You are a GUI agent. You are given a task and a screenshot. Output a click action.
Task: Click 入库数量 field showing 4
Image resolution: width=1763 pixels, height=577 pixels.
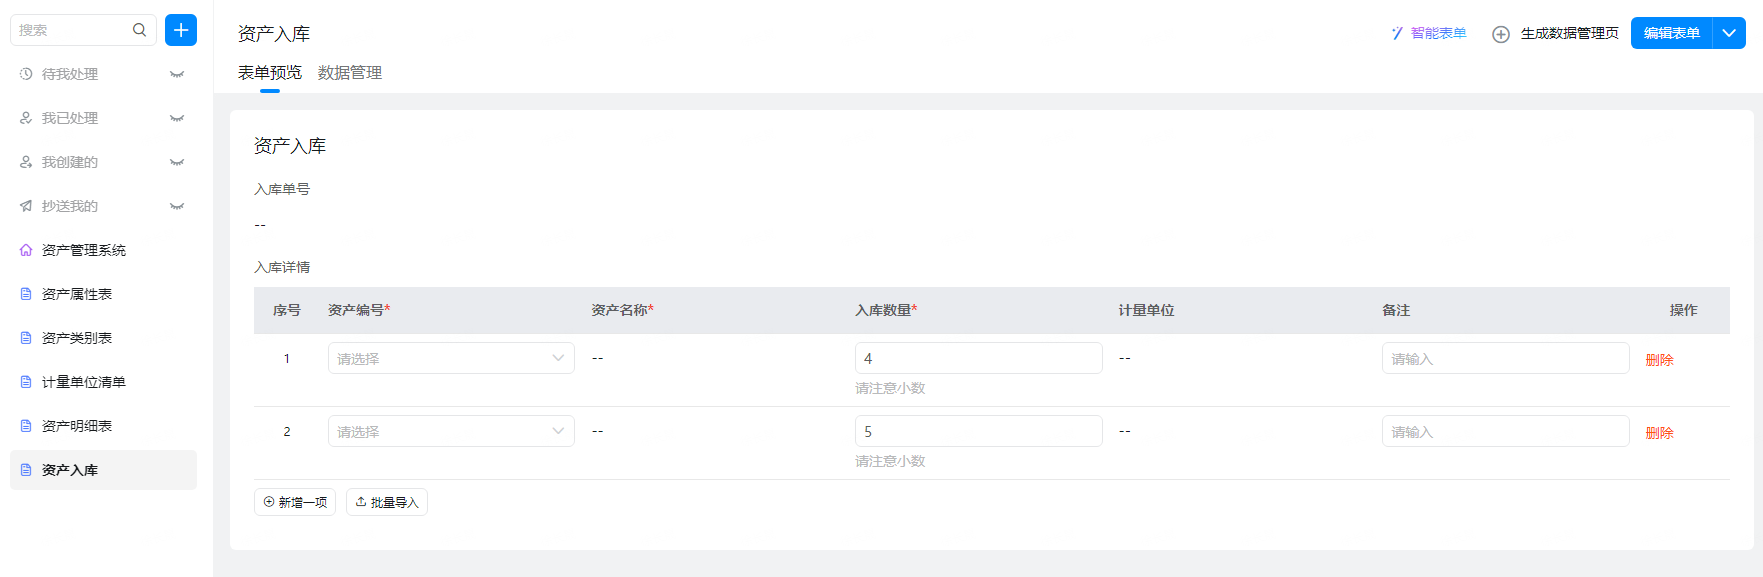[x=979, y=358]
